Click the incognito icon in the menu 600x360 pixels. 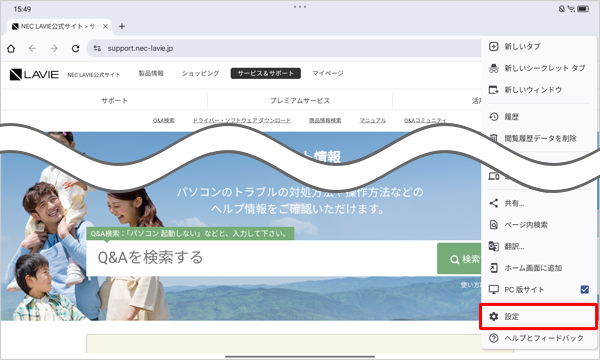(494, 68)
